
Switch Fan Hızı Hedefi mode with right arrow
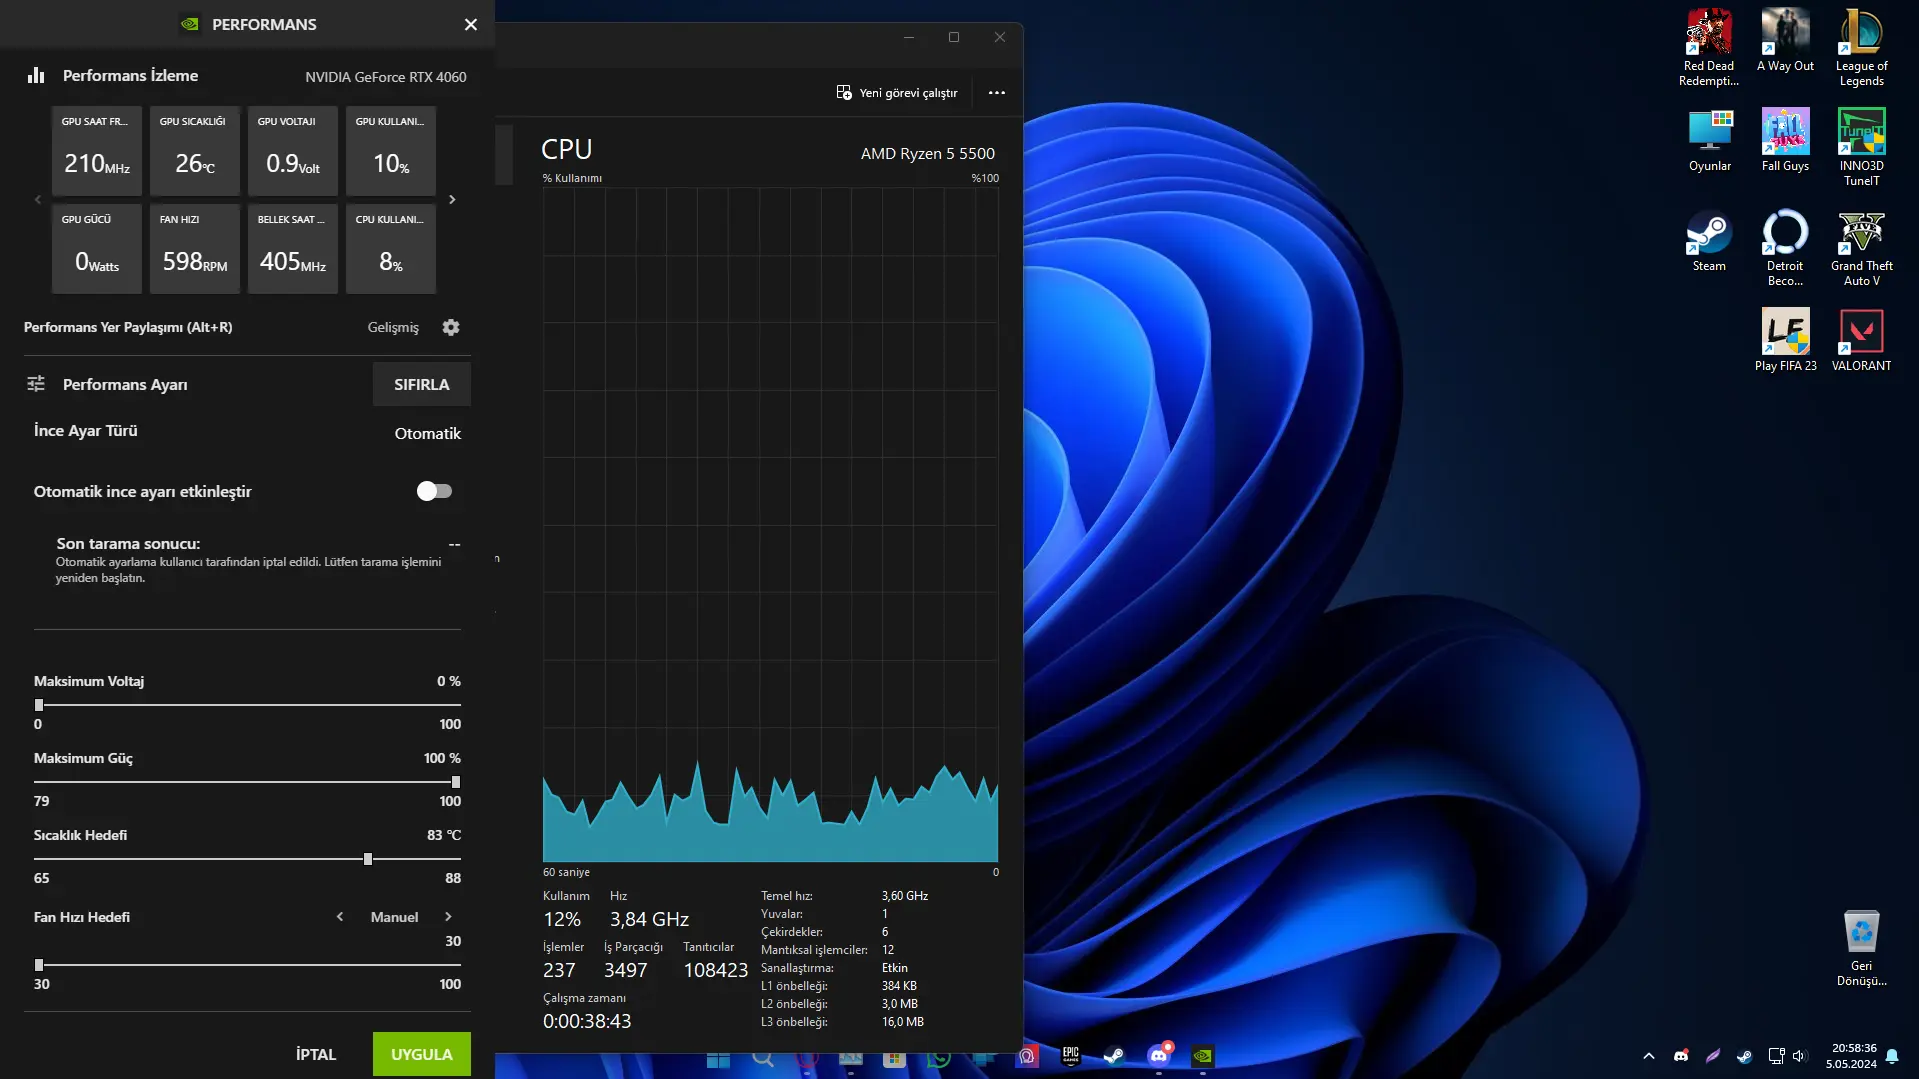coord(448,917)
